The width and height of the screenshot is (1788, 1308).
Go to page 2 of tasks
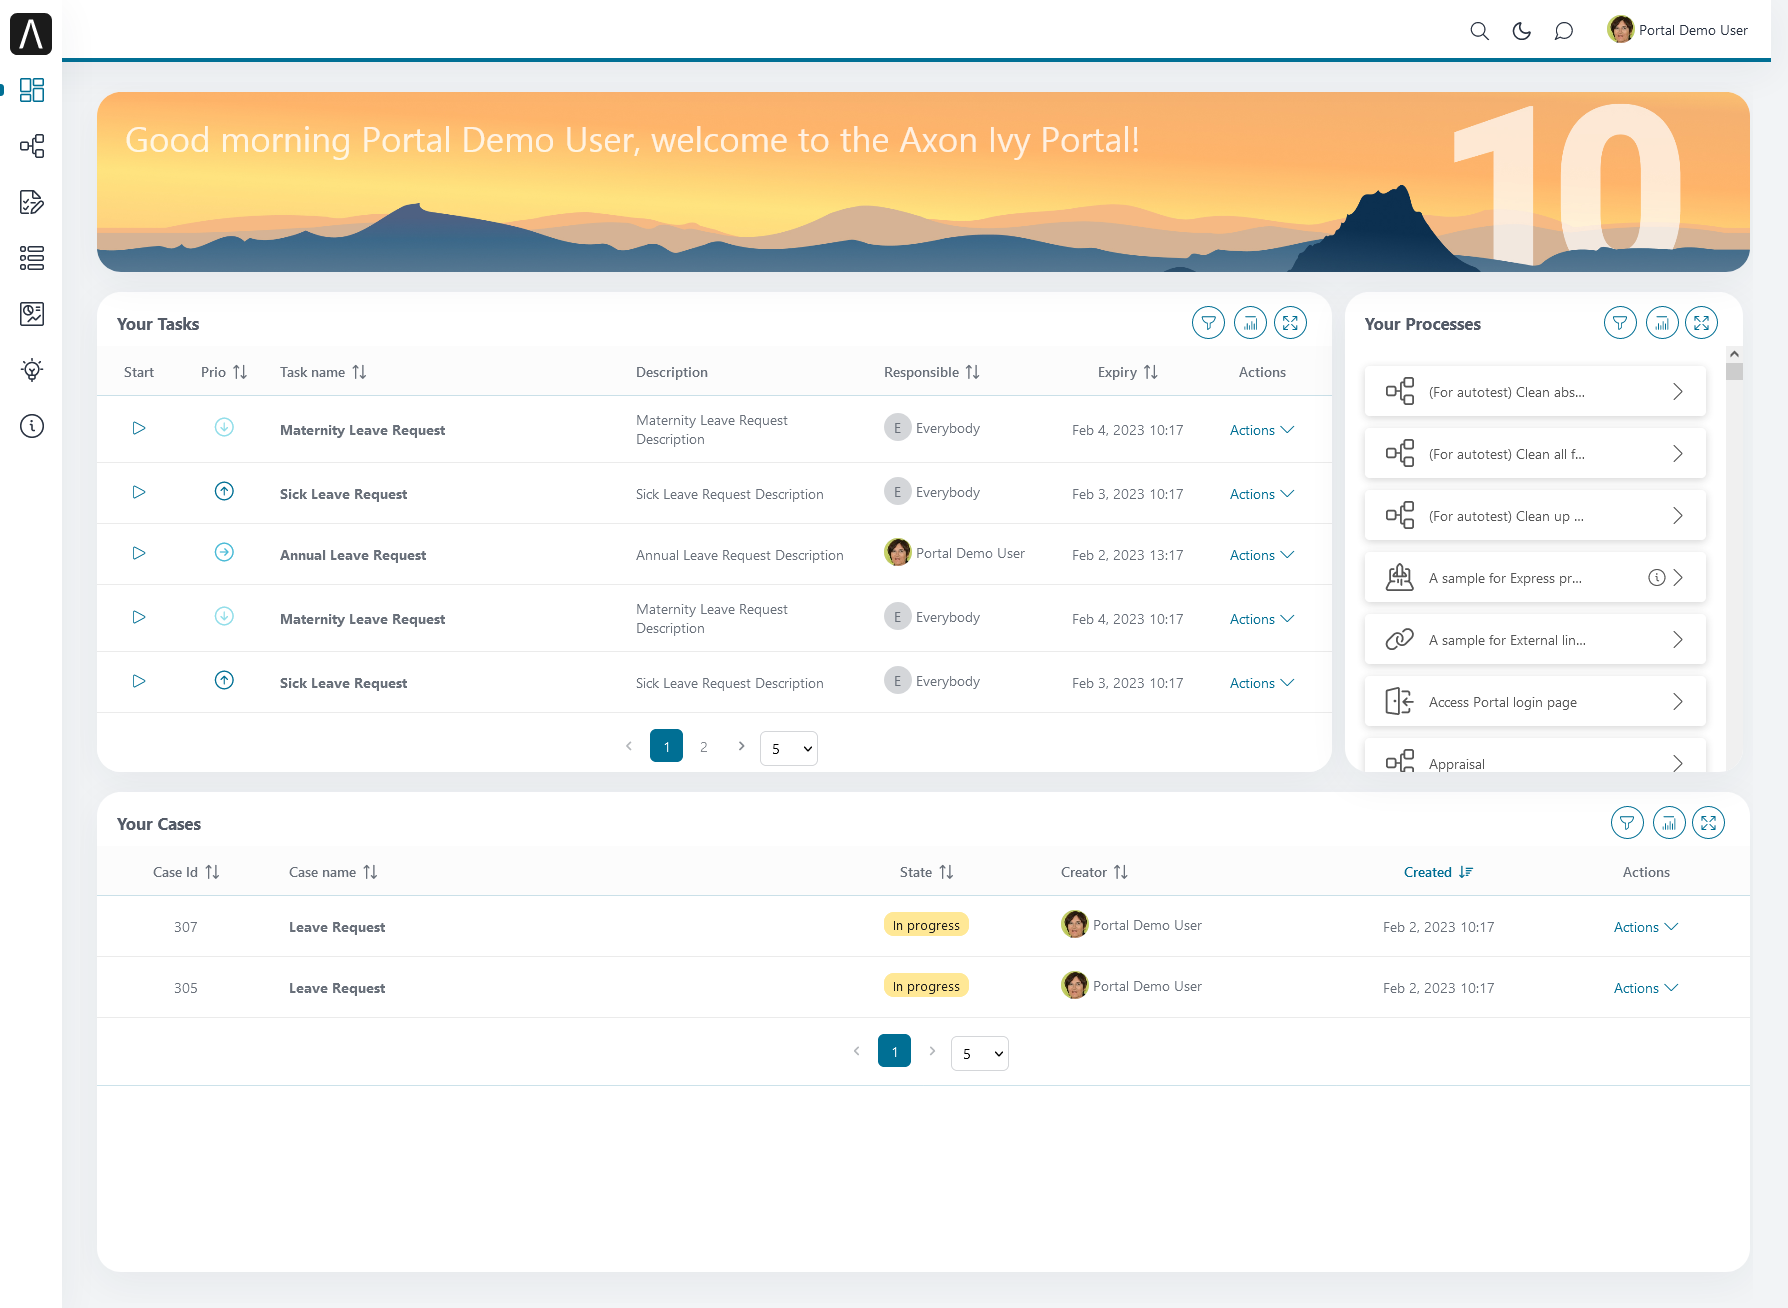[704, 747]
